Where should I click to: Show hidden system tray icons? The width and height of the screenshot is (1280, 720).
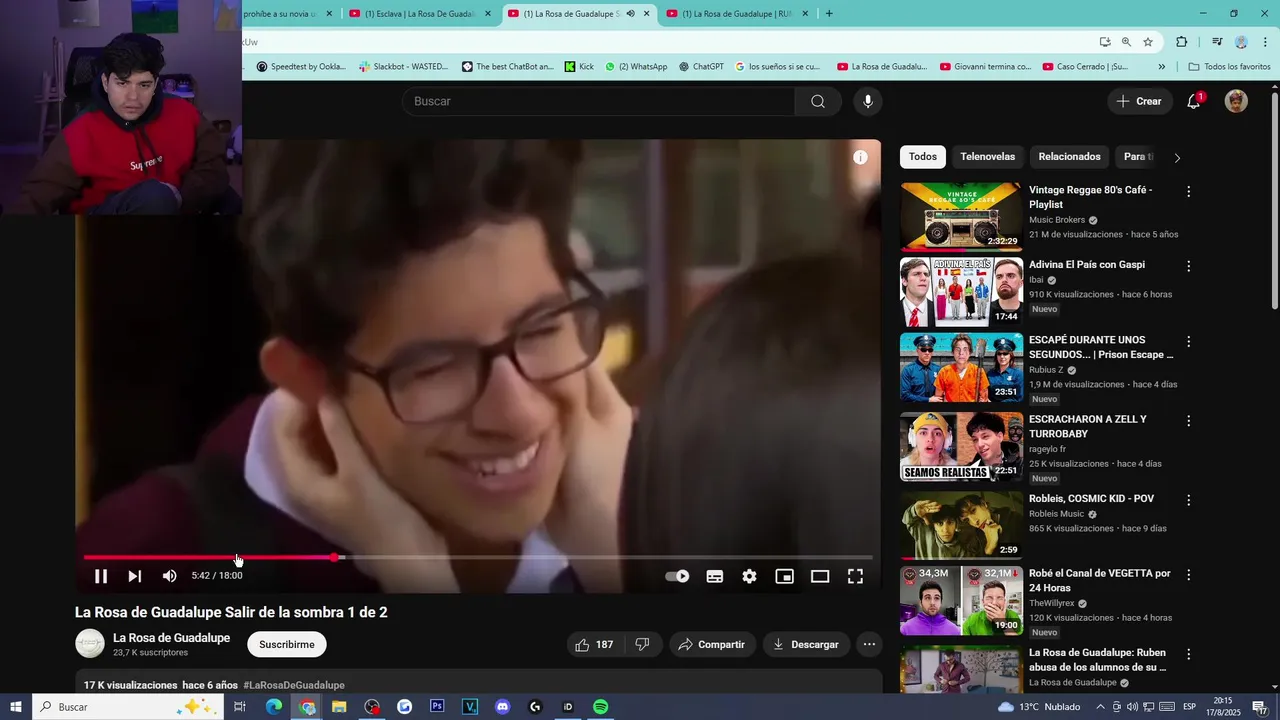pyautogui.click(x=1102, y=707)
